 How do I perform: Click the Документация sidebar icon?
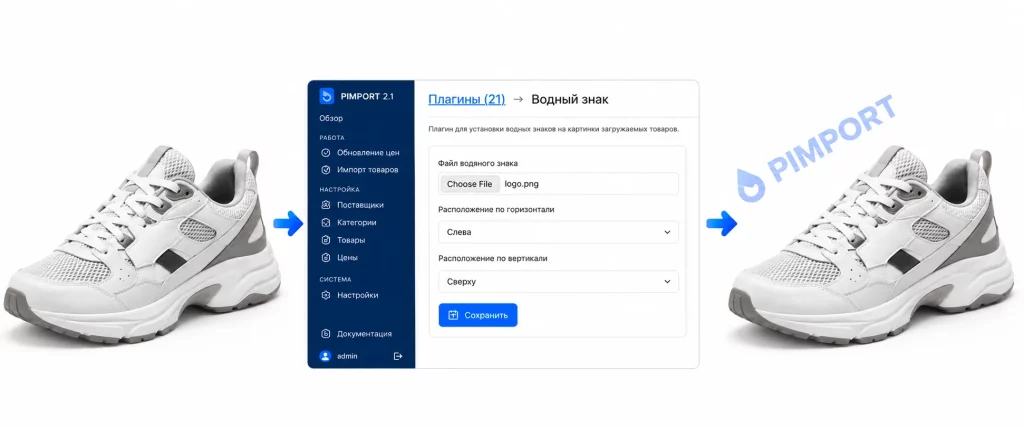327,334
